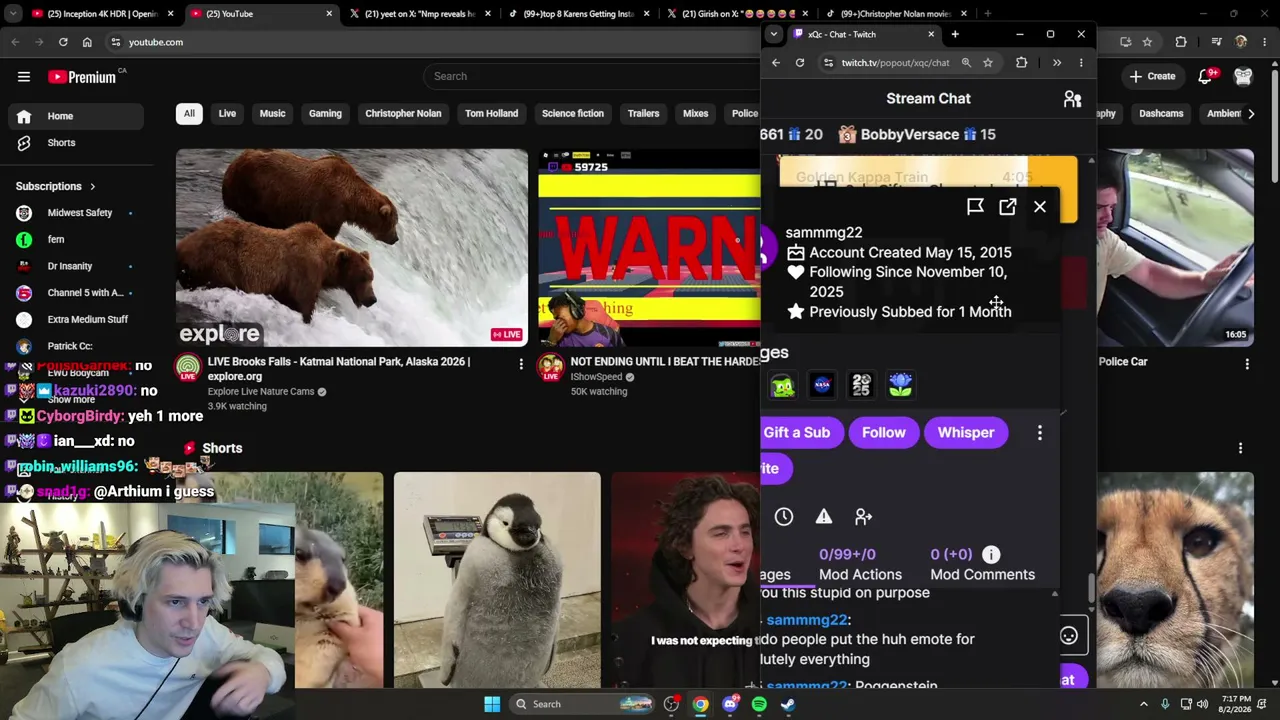The image size is (1280, 720).
Task: Open the IShowSpeed live stream thumbnail
Action: click(649, 248)
